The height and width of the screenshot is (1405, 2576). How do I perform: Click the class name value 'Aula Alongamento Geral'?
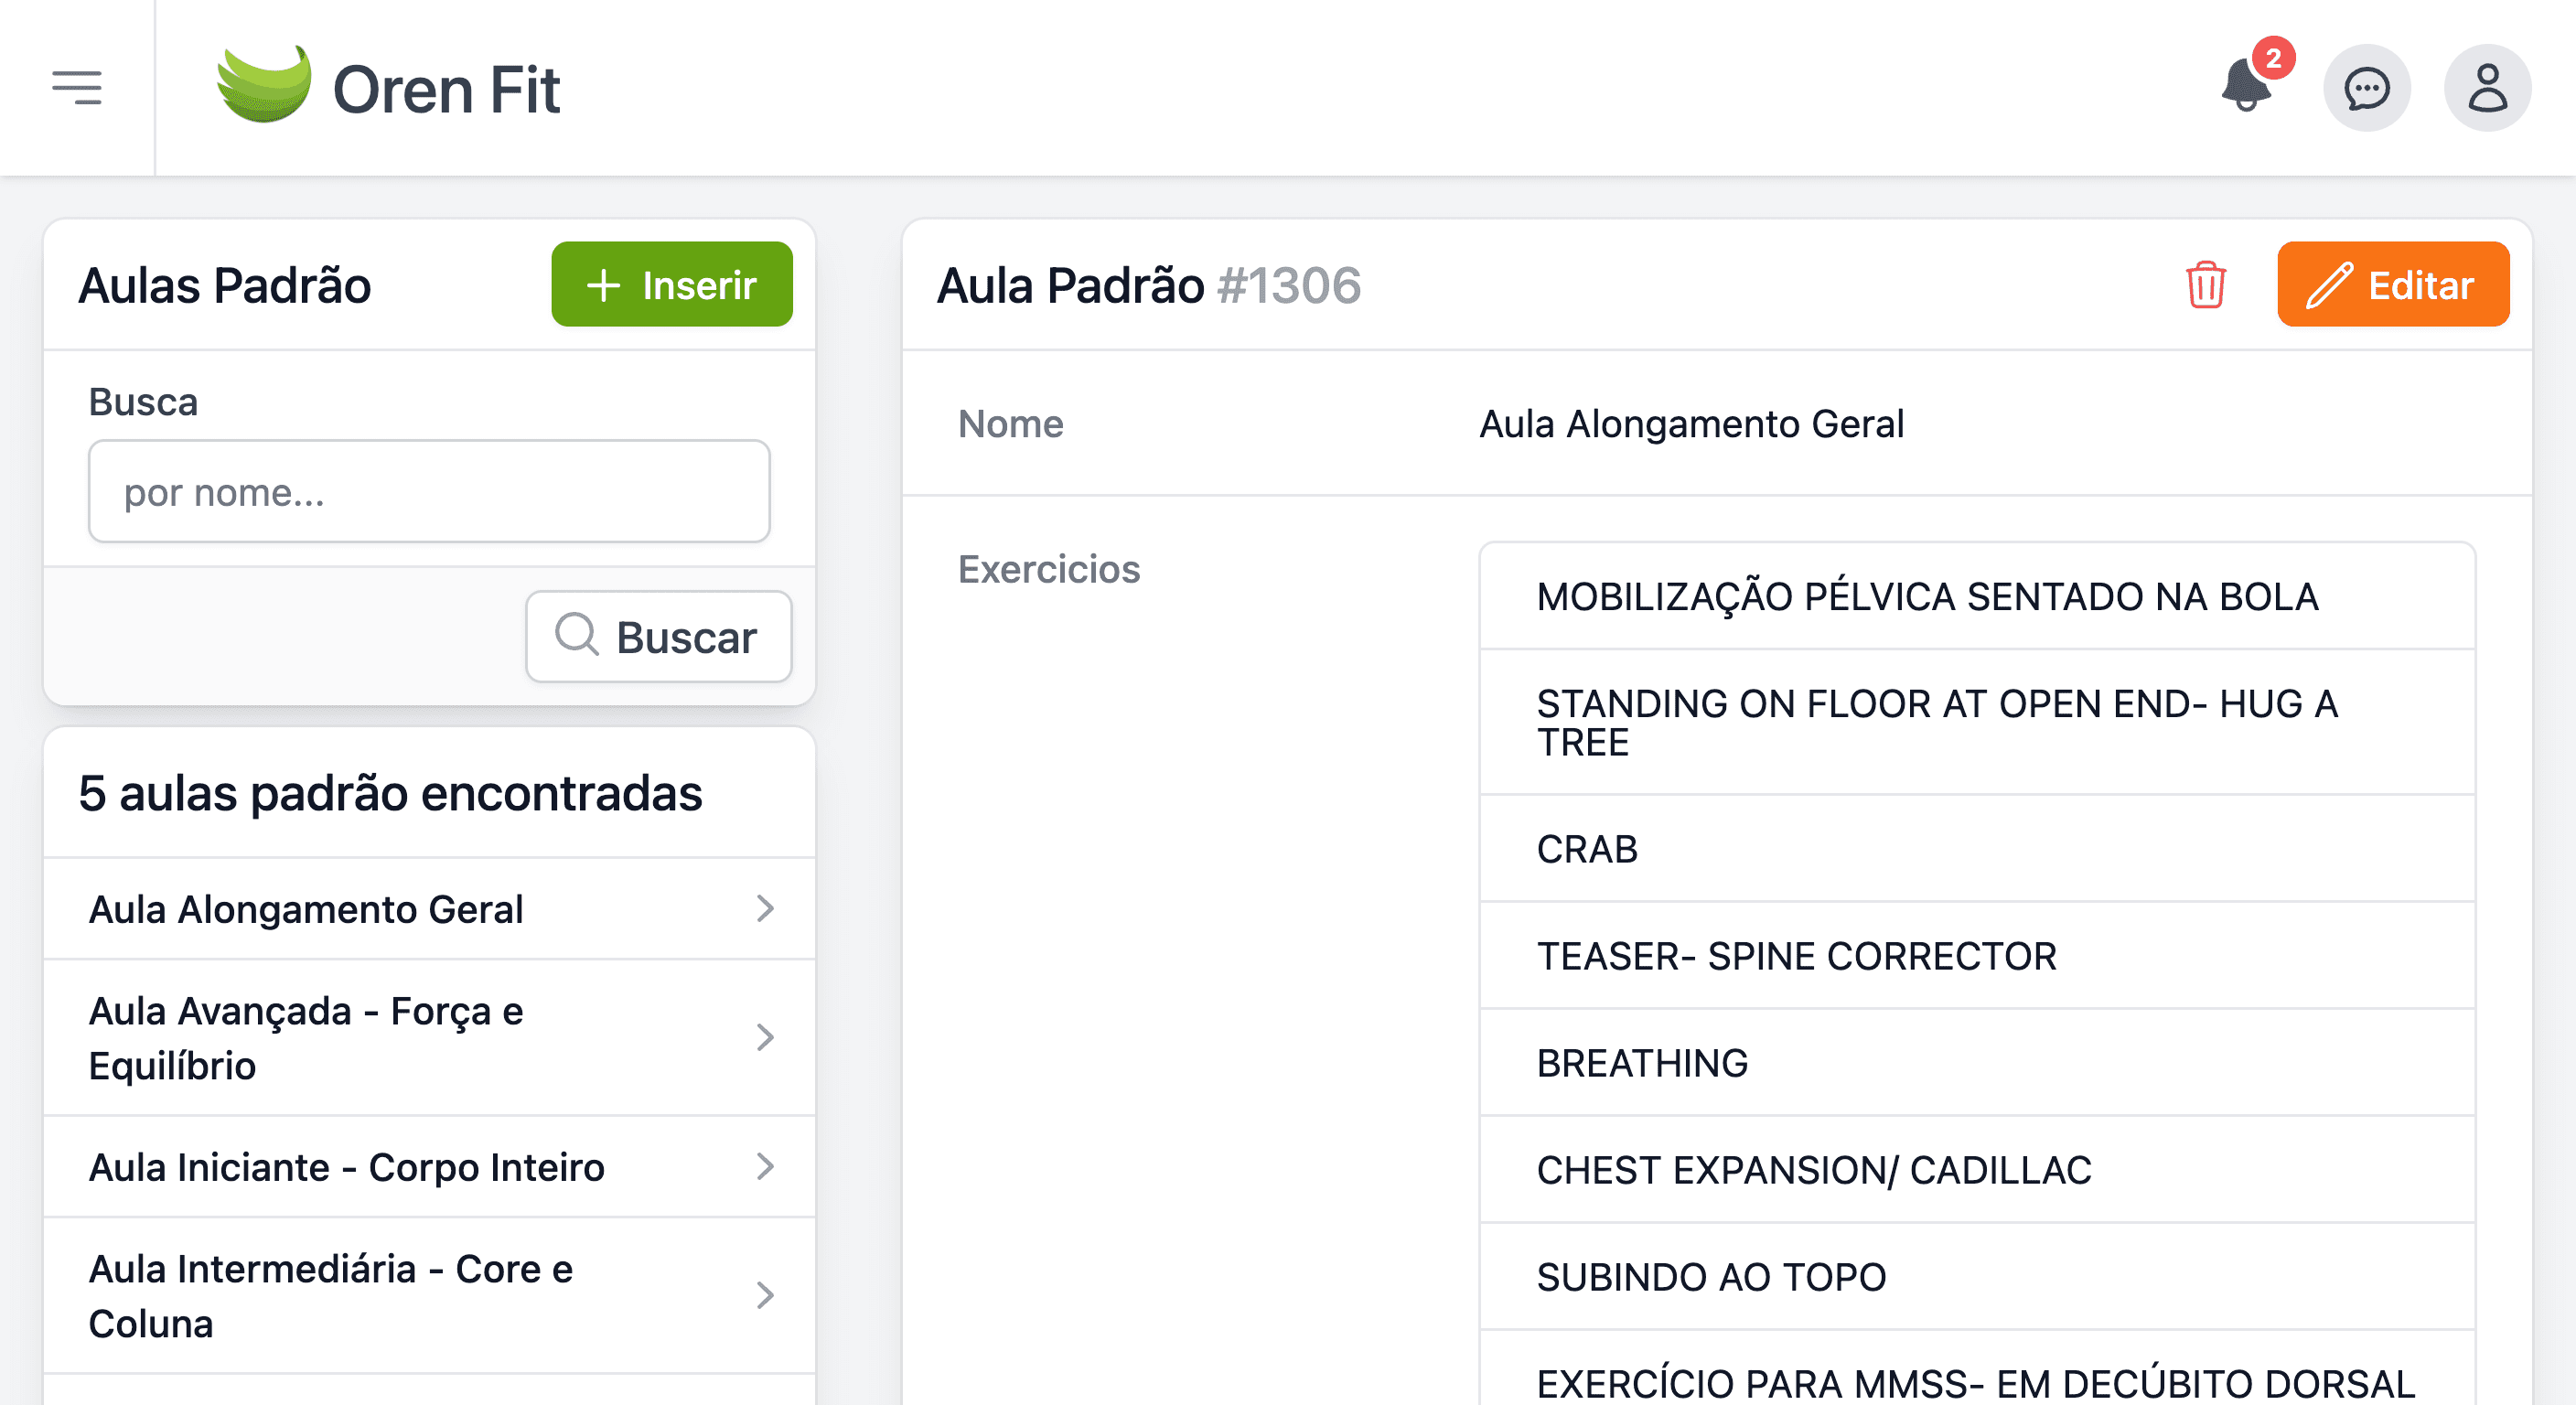click(1691, 424)
